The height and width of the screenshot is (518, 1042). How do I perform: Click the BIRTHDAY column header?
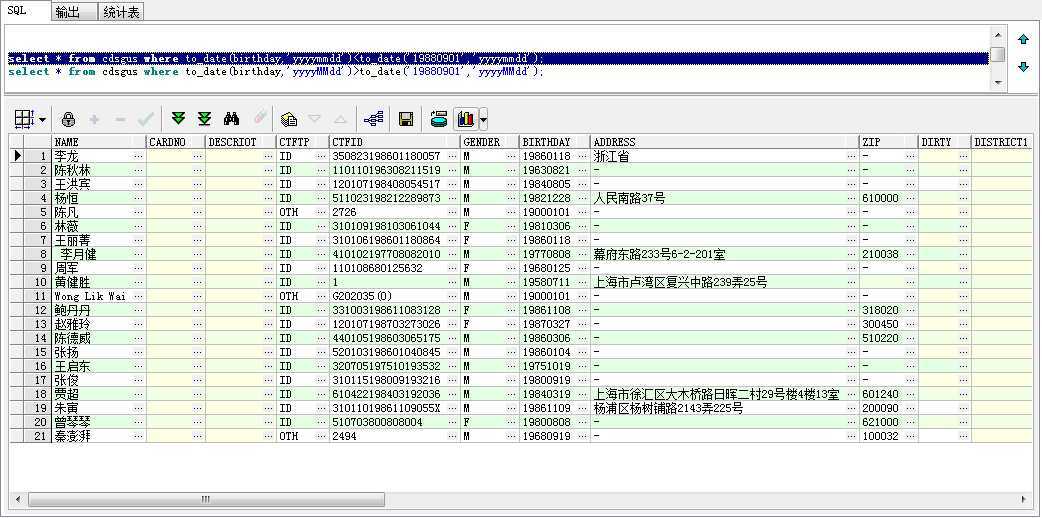pos(546,142)
